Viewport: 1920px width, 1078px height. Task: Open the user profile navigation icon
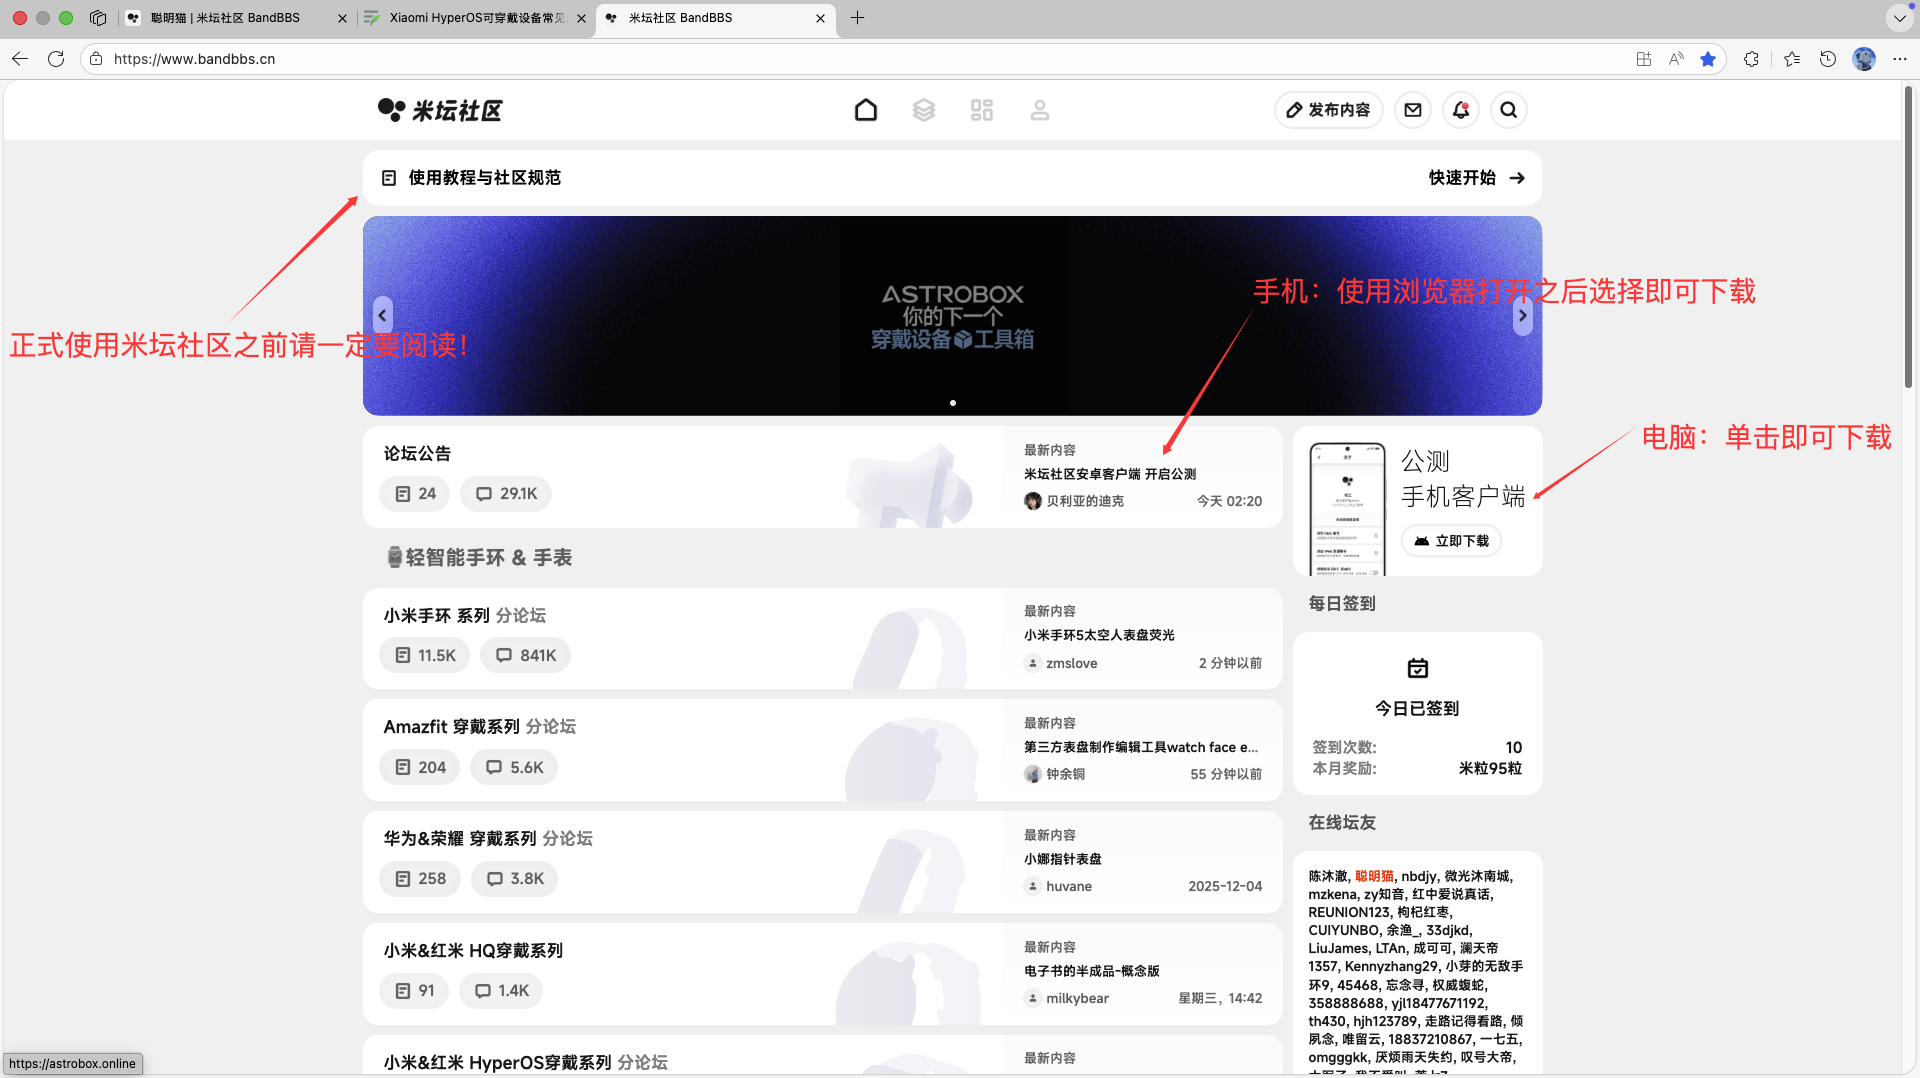click(1040, 110)
